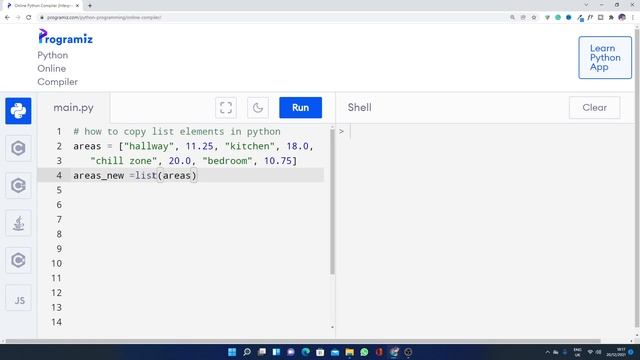Reload the page with refresh icon
640x360 pixels.
tap(29, 18)
